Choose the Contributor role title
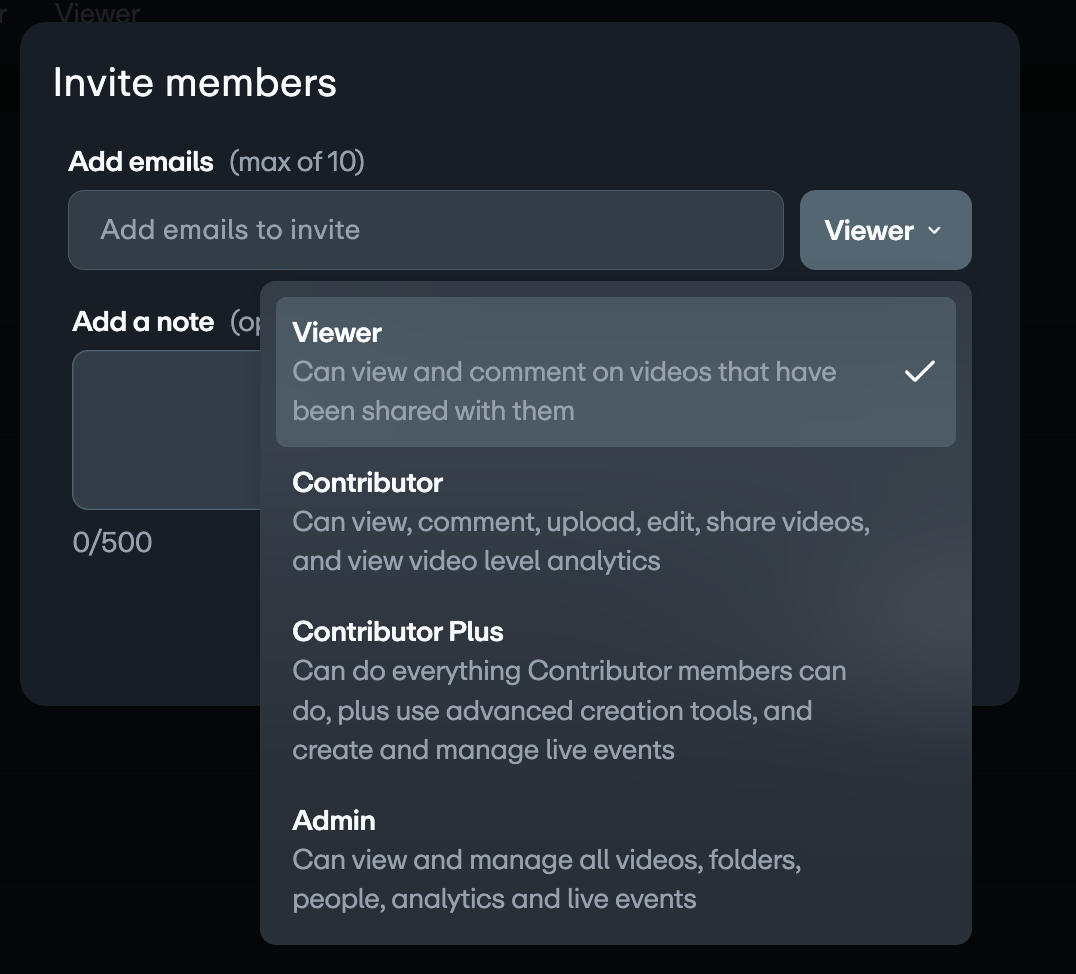 (x=367, y=483)
